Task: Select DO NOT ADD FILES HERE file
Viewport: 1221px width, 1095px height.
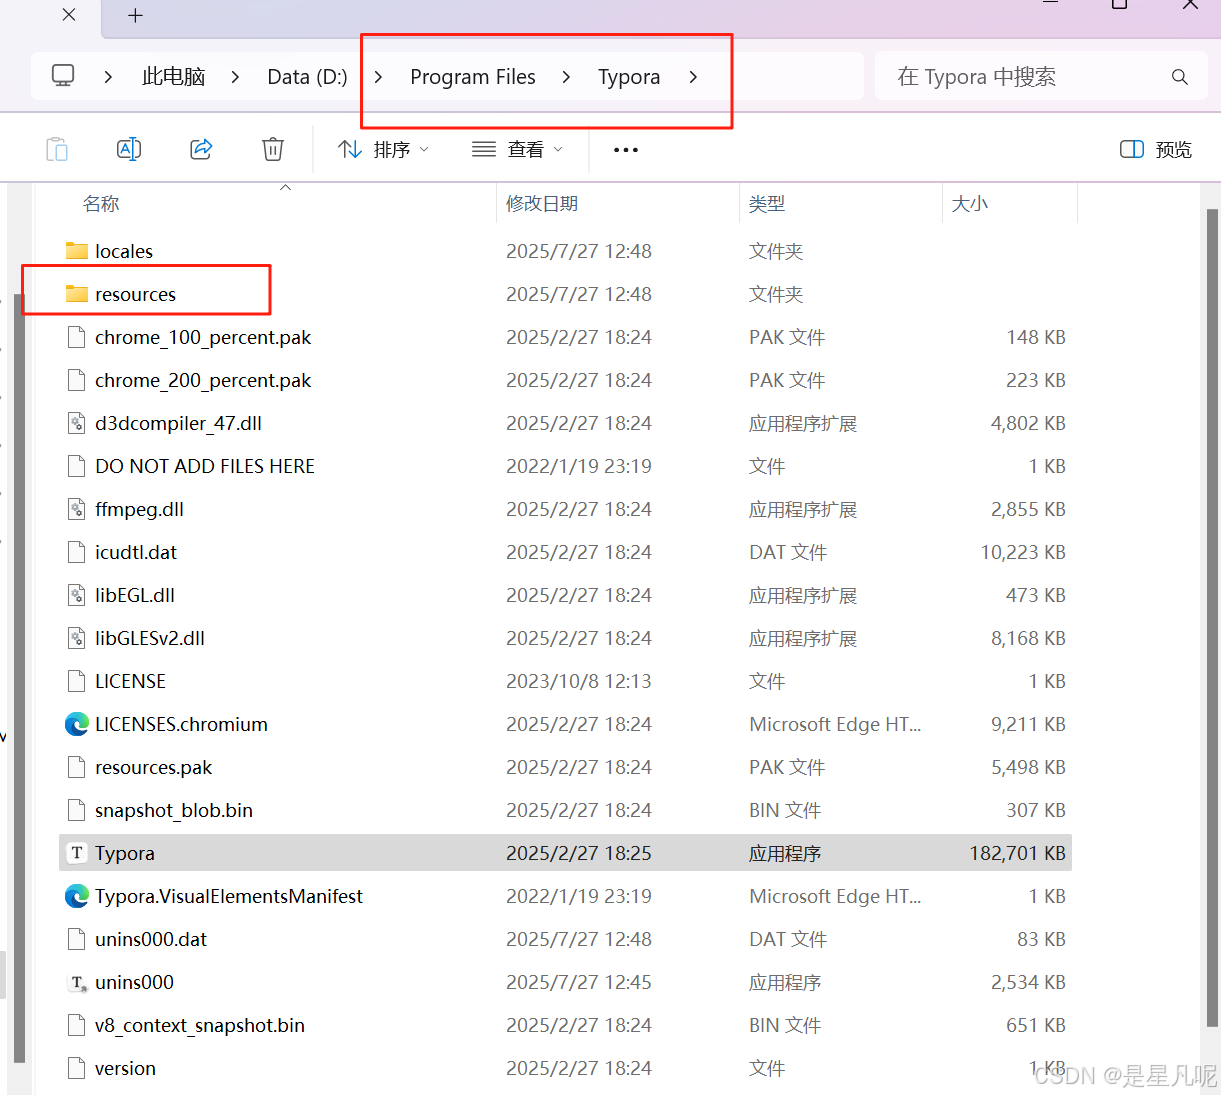Action: [205, 466]
